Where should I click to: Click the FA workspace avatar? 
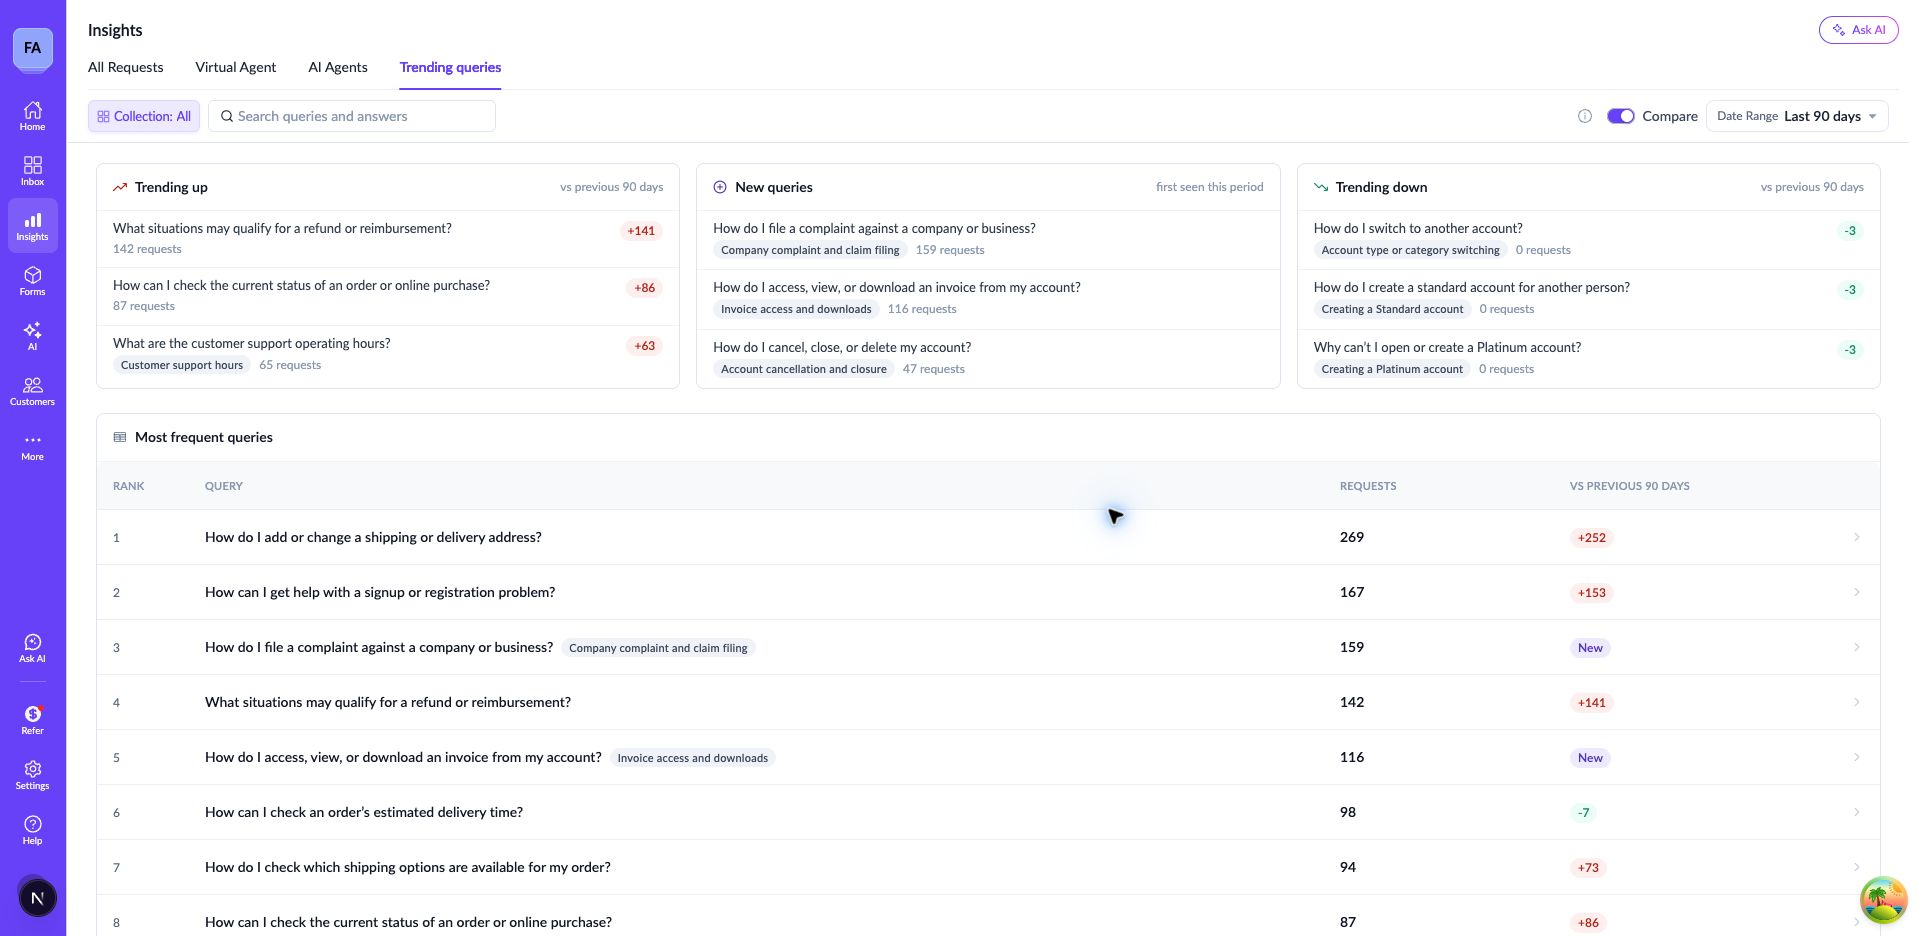[32, 48]
